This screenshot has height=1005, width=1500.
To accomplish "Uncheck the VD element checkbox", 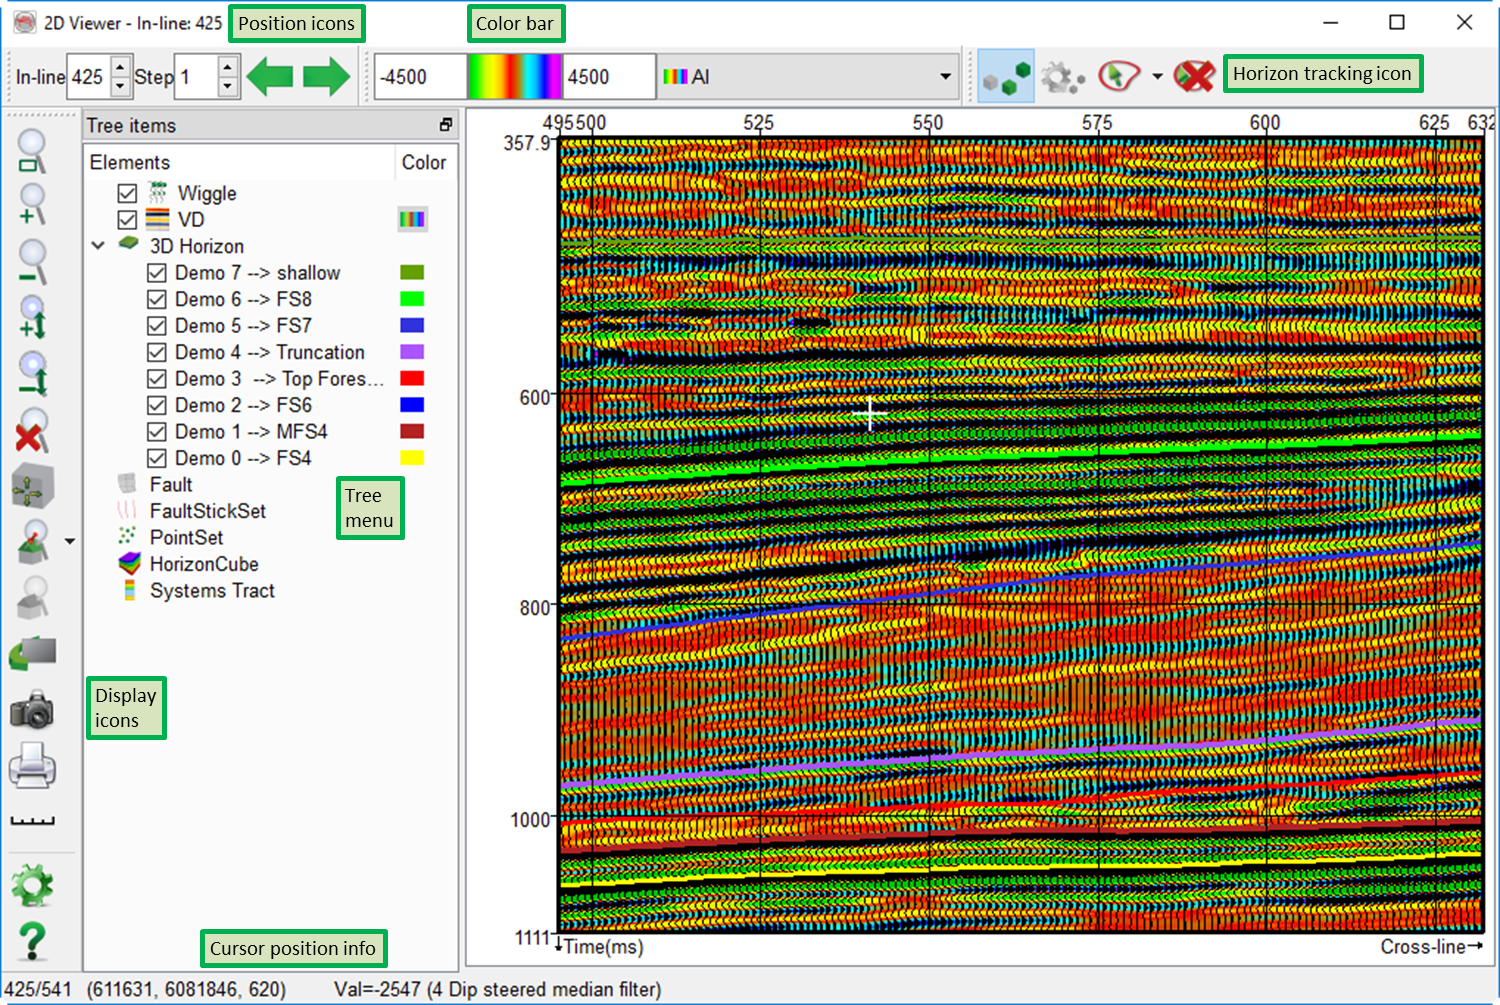I will 127,220.
